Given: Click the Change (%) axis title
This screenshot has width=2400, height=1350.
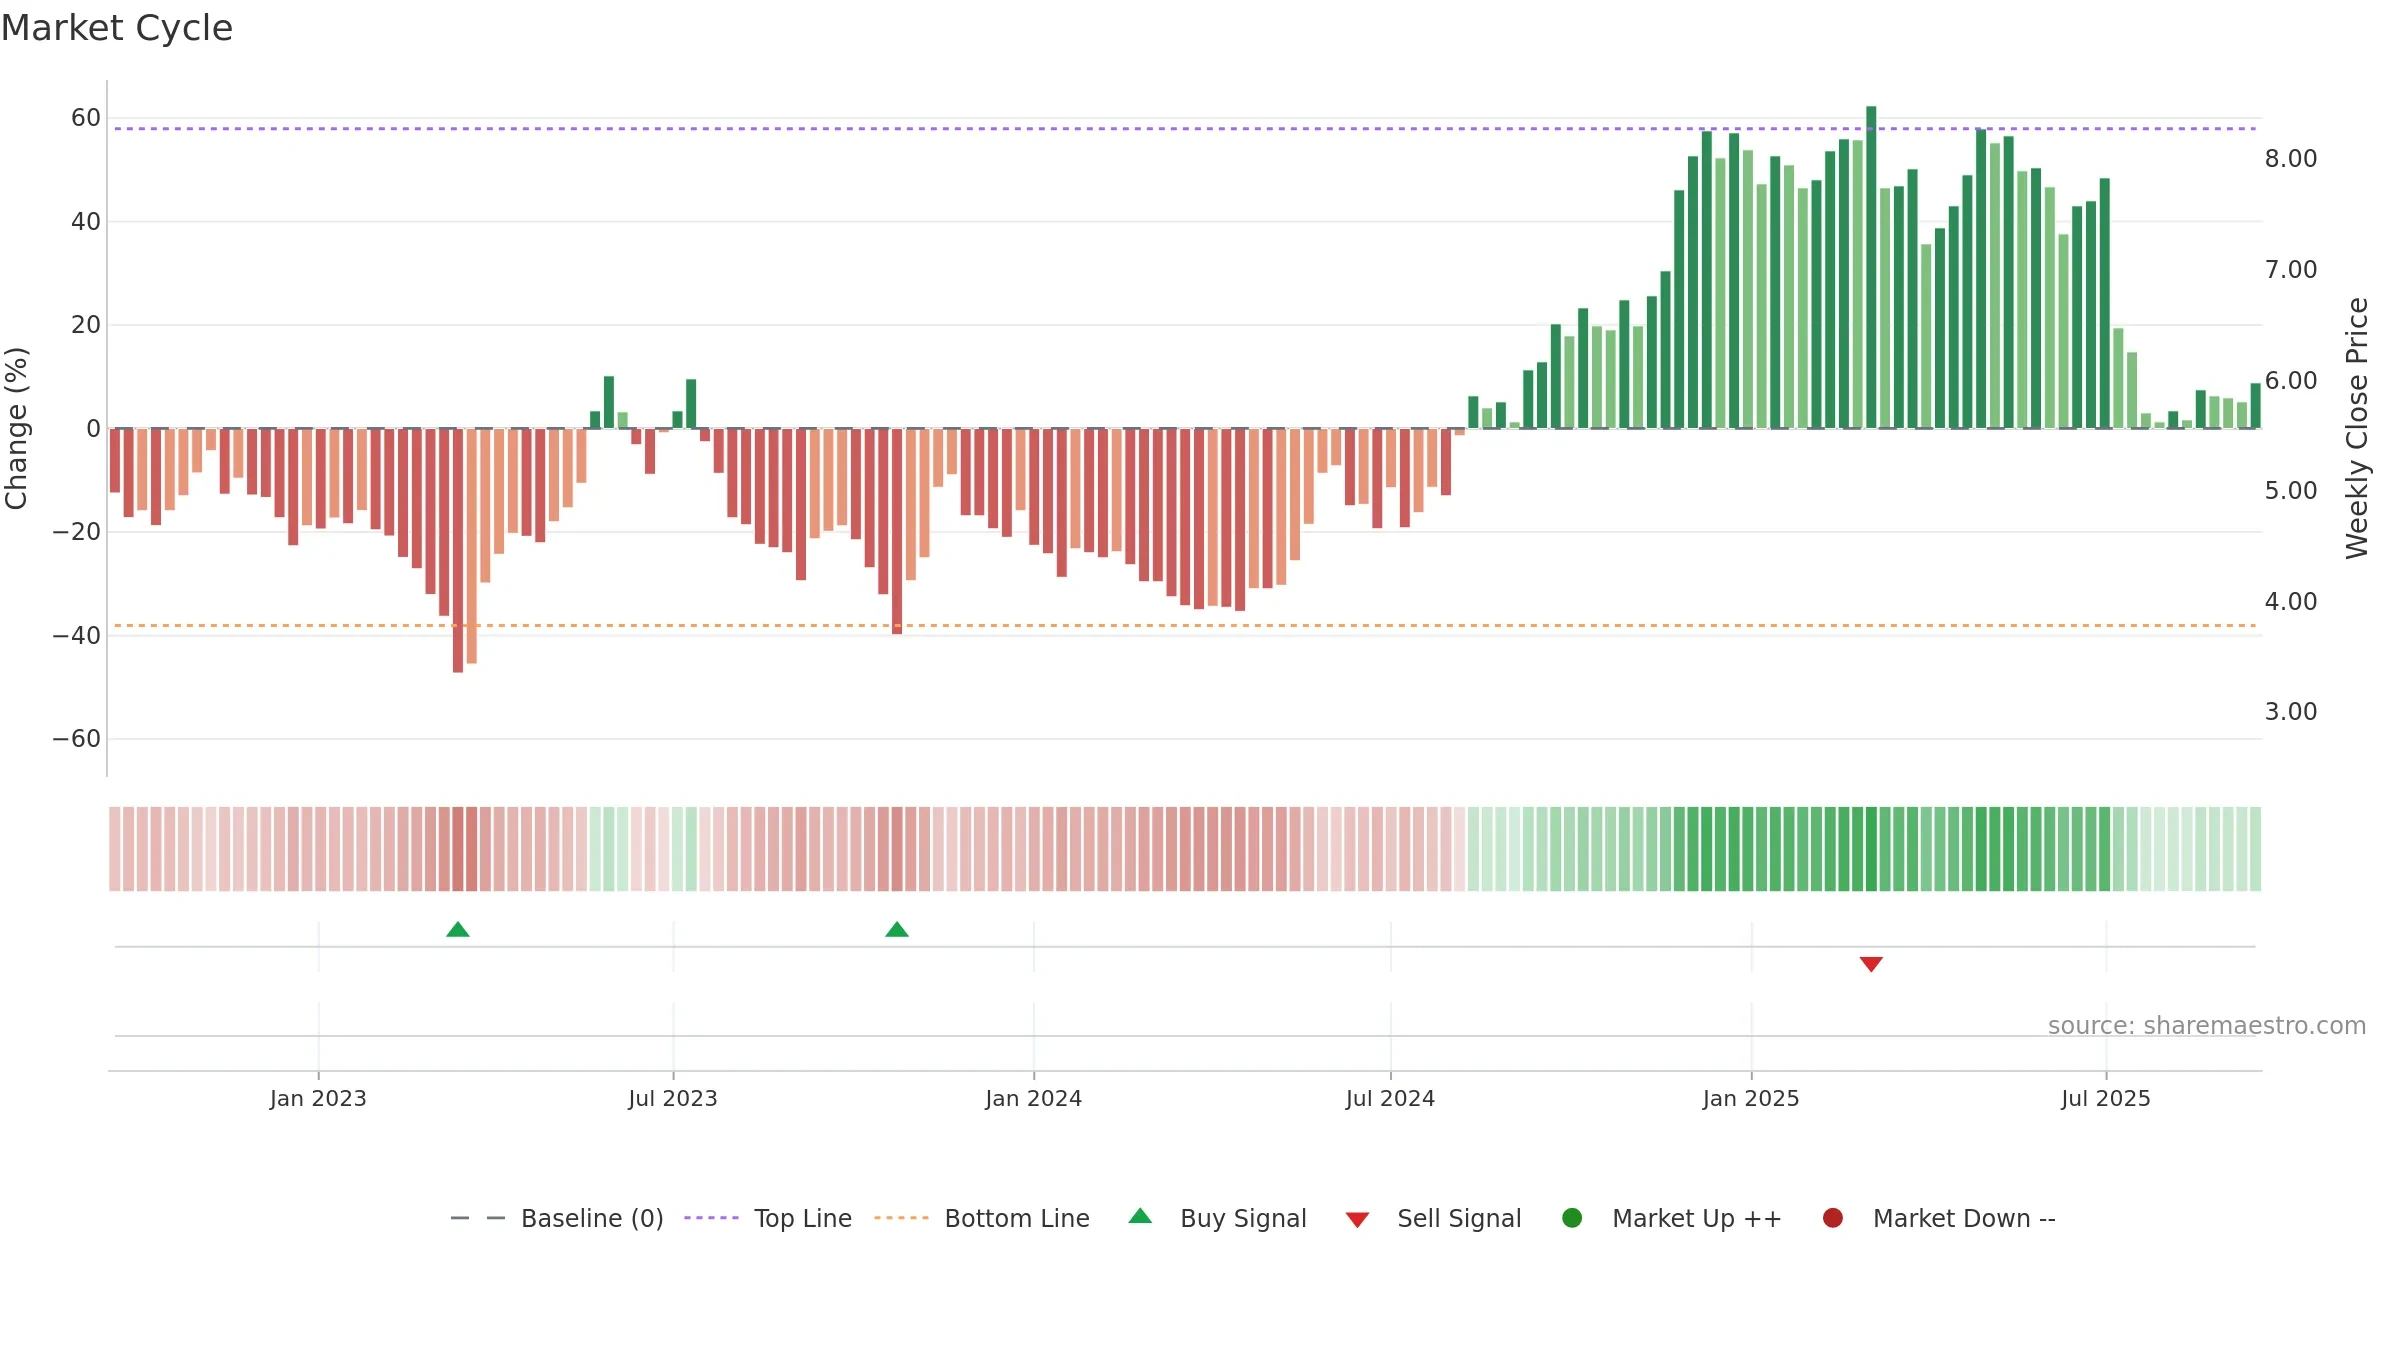Looking at the screenshot, I should pos(16,428).
